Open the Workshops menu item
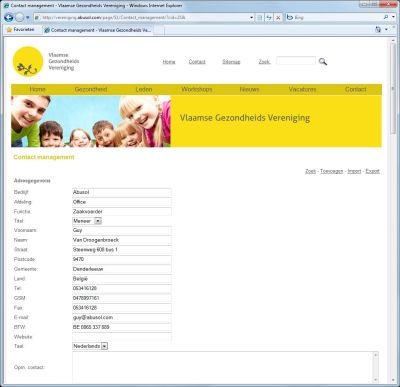This screenshot has height=387, width=400. (x=197, y=89)
